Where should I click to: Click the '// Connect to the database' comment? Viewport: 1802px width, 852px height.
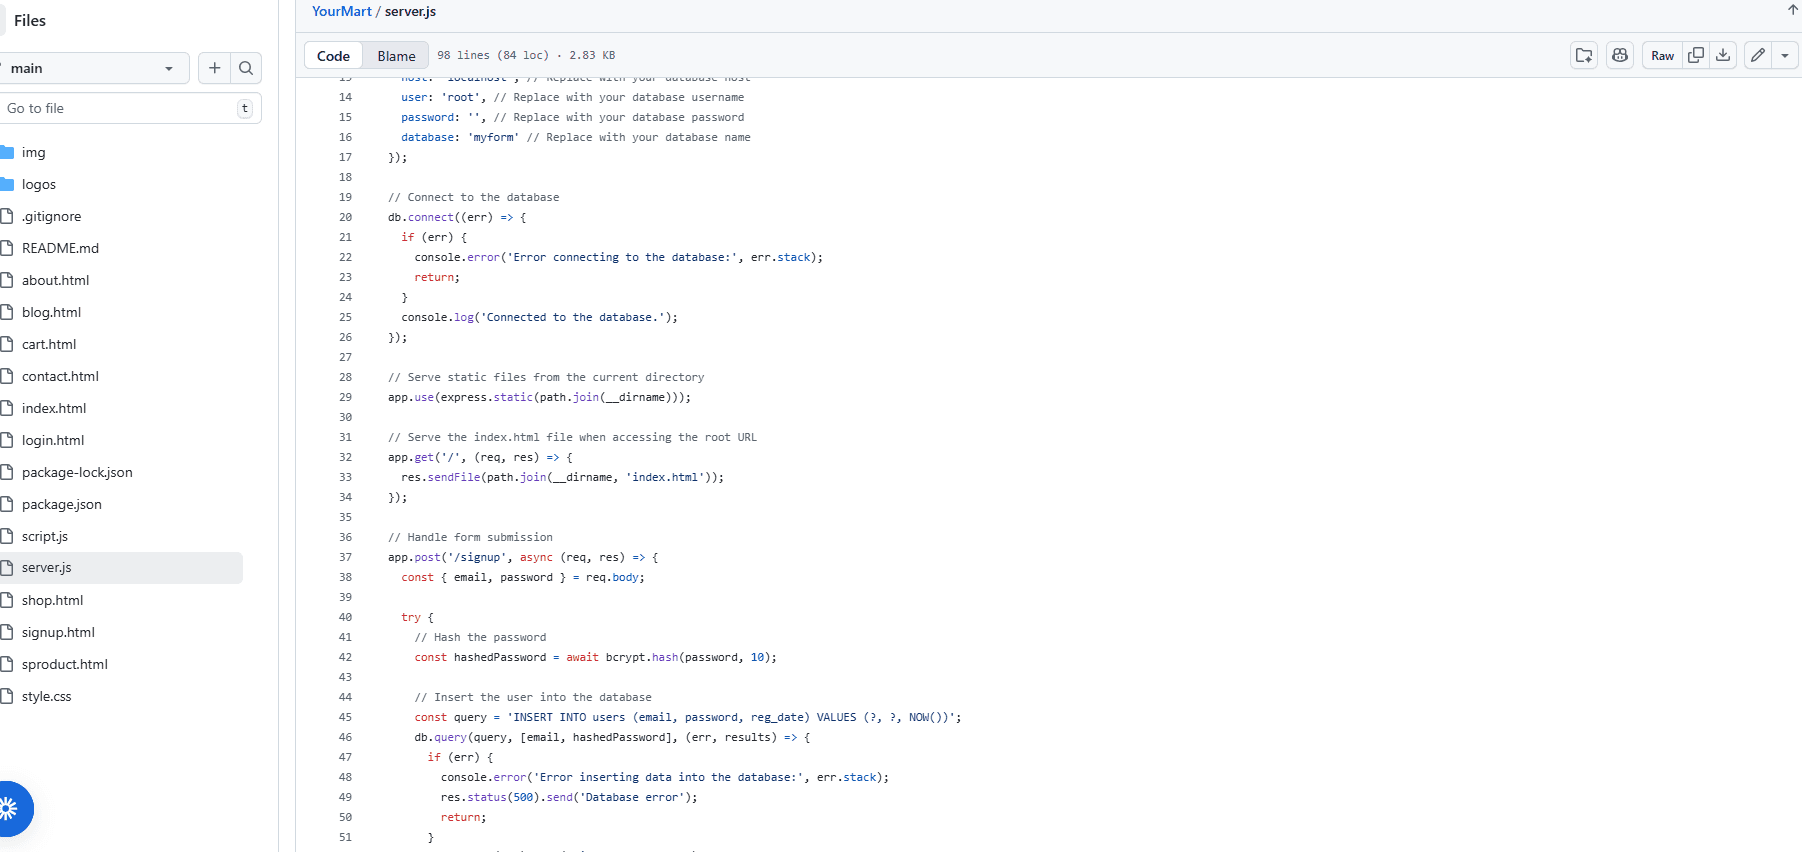pyautogui.click(x=474, y=197)
